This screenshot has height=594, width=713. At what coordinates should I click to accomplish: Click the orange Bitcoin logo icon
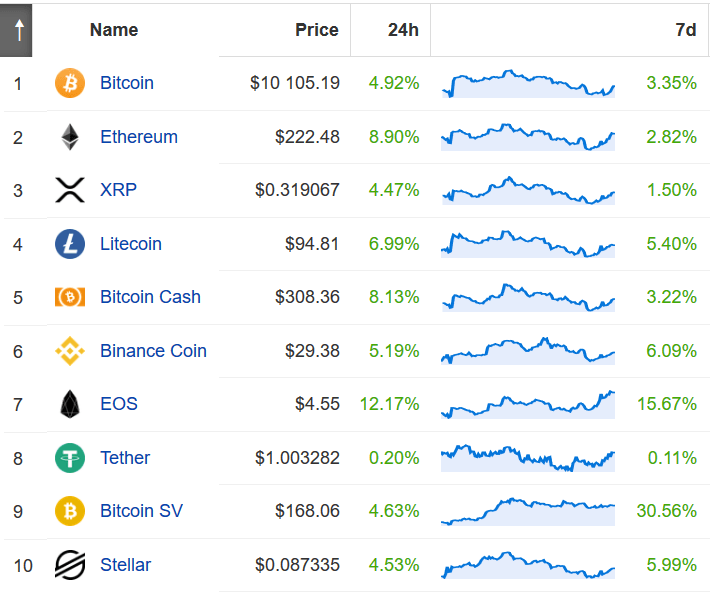pyautogui.click(x=70, y=83)
